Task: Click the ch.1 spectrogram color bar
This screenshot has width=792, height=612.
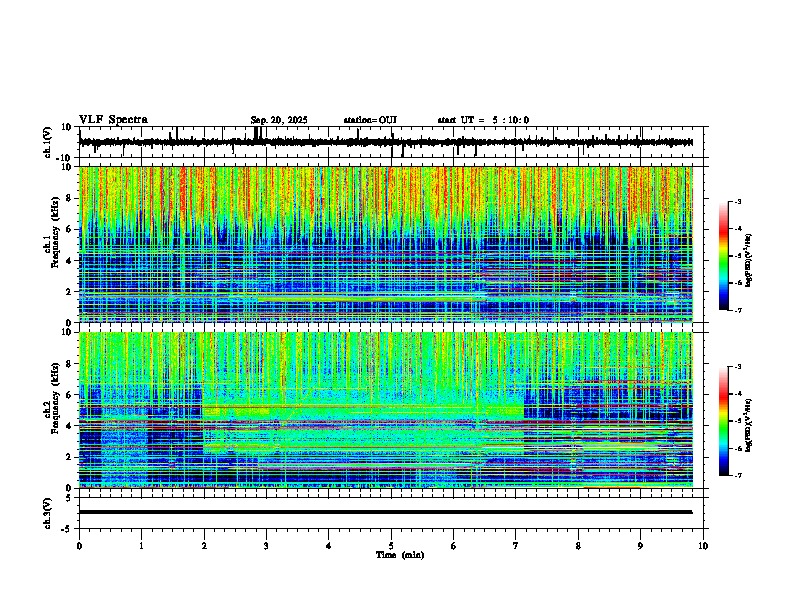Action: pos(724,256)
